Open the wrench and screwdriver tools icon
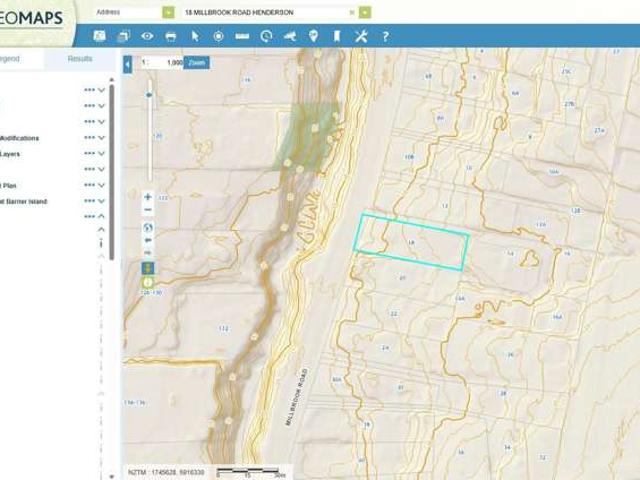This screenshot has width=640, height=480. [x=362, y=37]
